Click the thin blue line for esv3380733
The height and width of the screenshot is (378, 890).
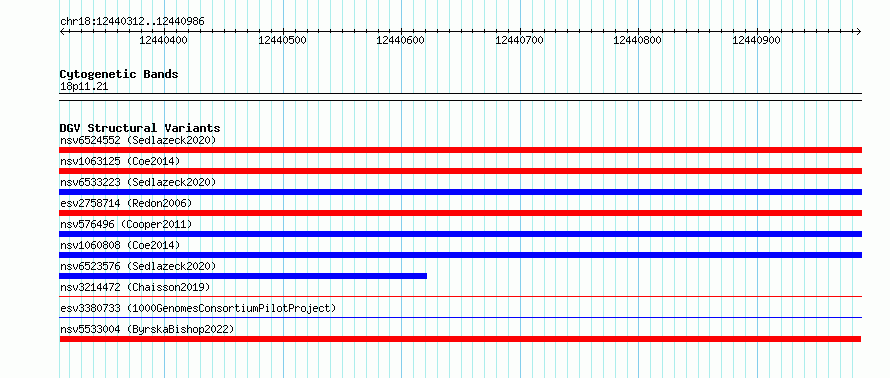pos(460,317)
